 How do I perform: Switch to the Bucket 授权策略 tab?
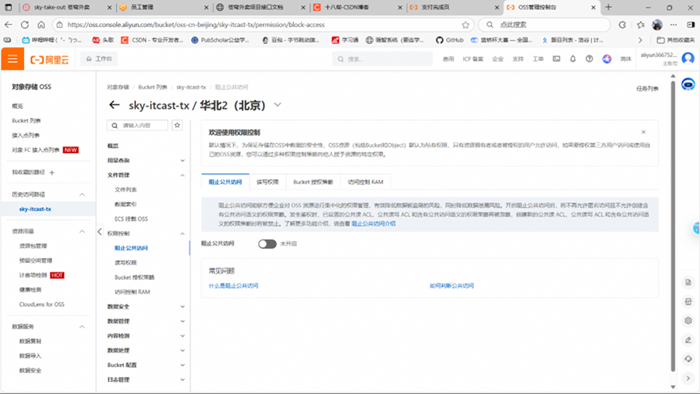point(313,182)
